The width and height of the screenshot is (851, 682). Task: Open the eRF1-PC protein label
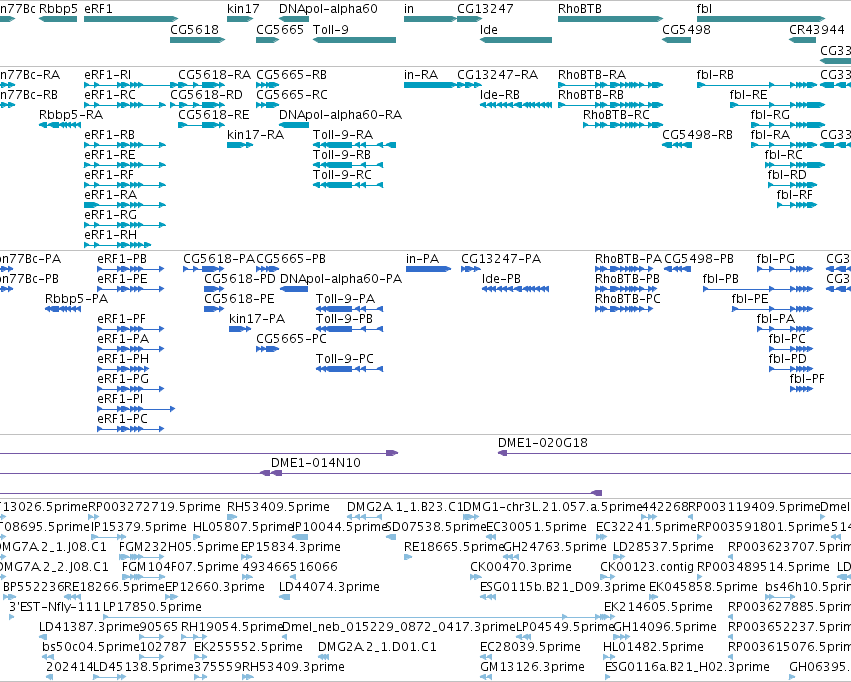pyautogui.click(x=122, y=419)
